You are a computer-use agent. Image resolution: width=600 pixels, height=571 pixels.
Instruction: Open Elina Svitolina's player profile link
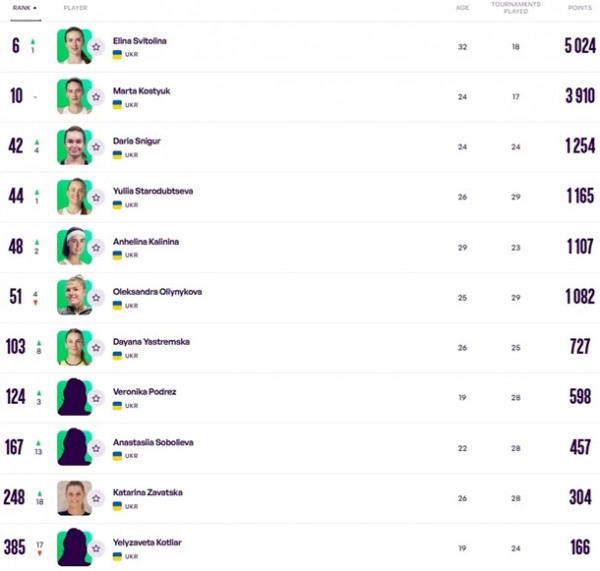(140, 41)
